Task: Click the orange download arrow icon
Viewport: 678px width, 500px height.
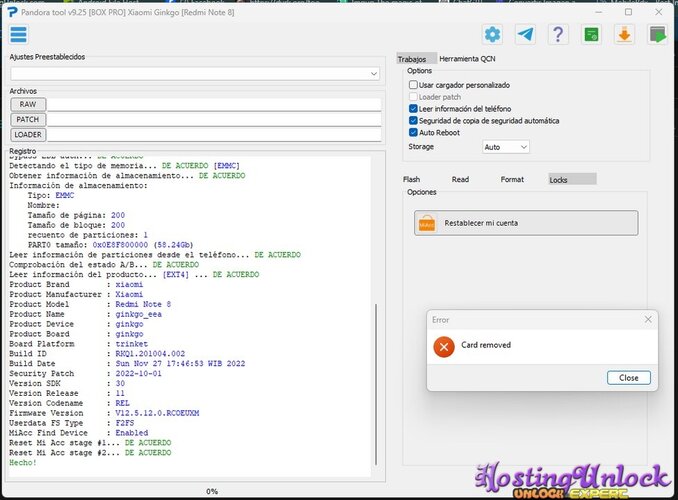Action: coord(624,34)
